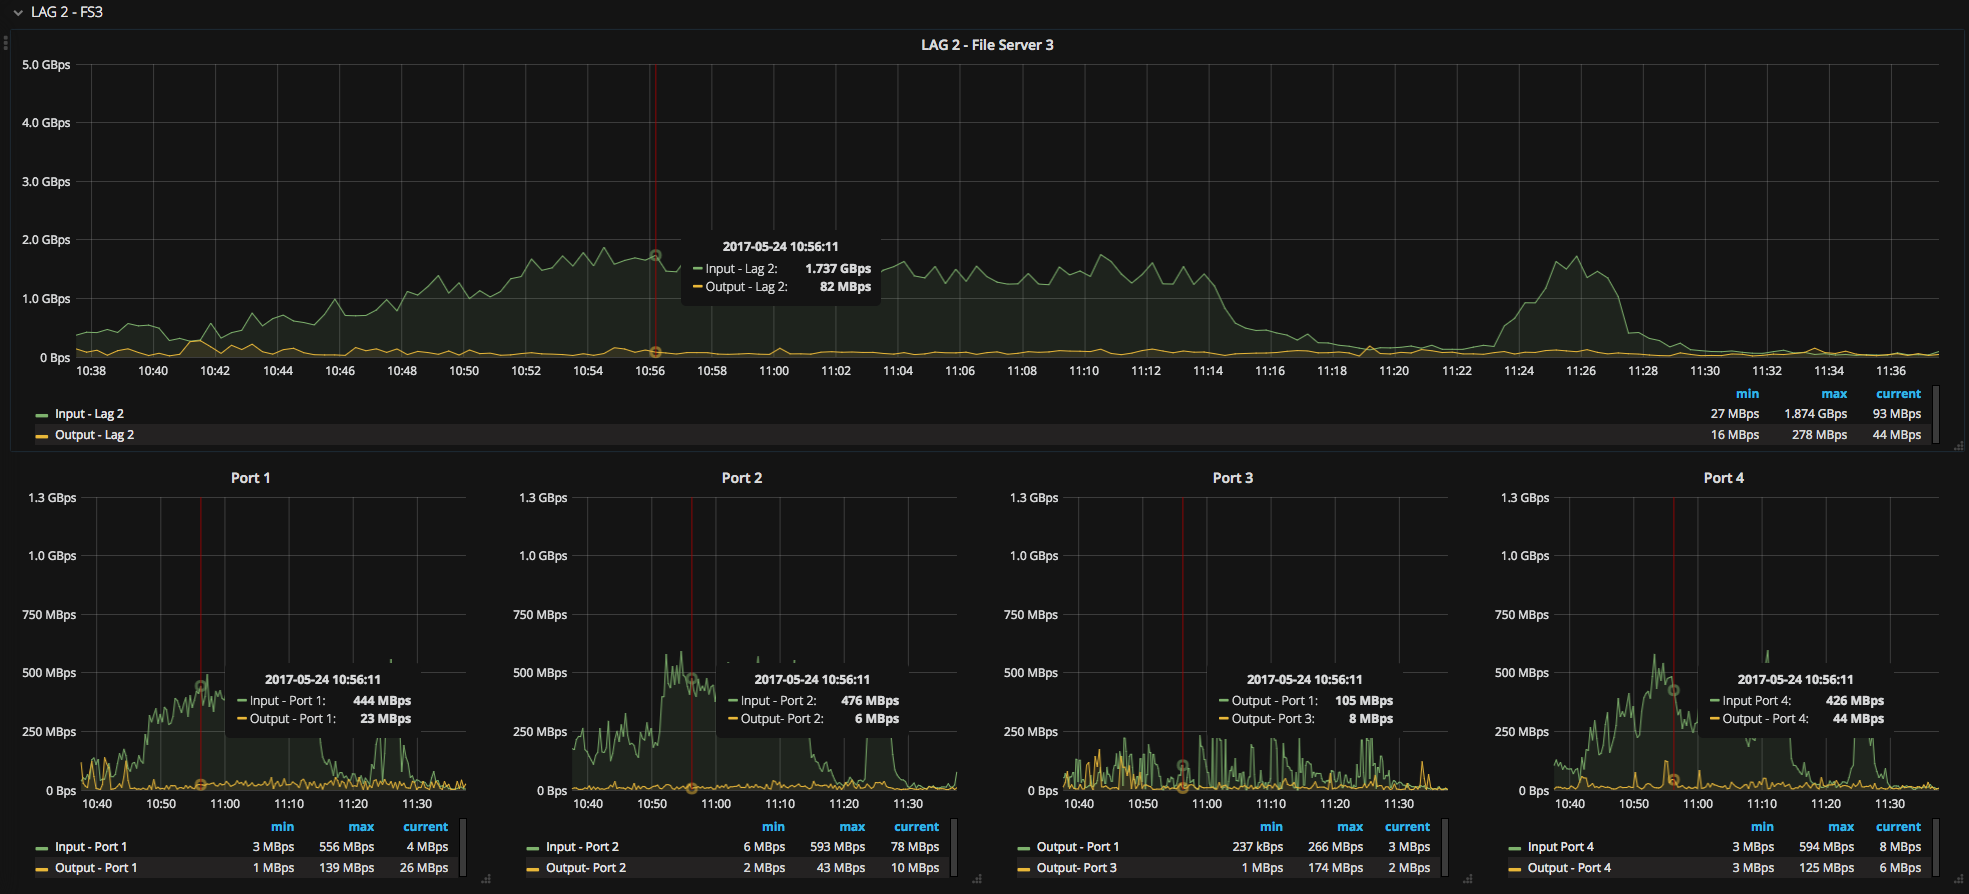
Task: Open the Port 3 panel title menu
Action: (x=1232, y=478)
